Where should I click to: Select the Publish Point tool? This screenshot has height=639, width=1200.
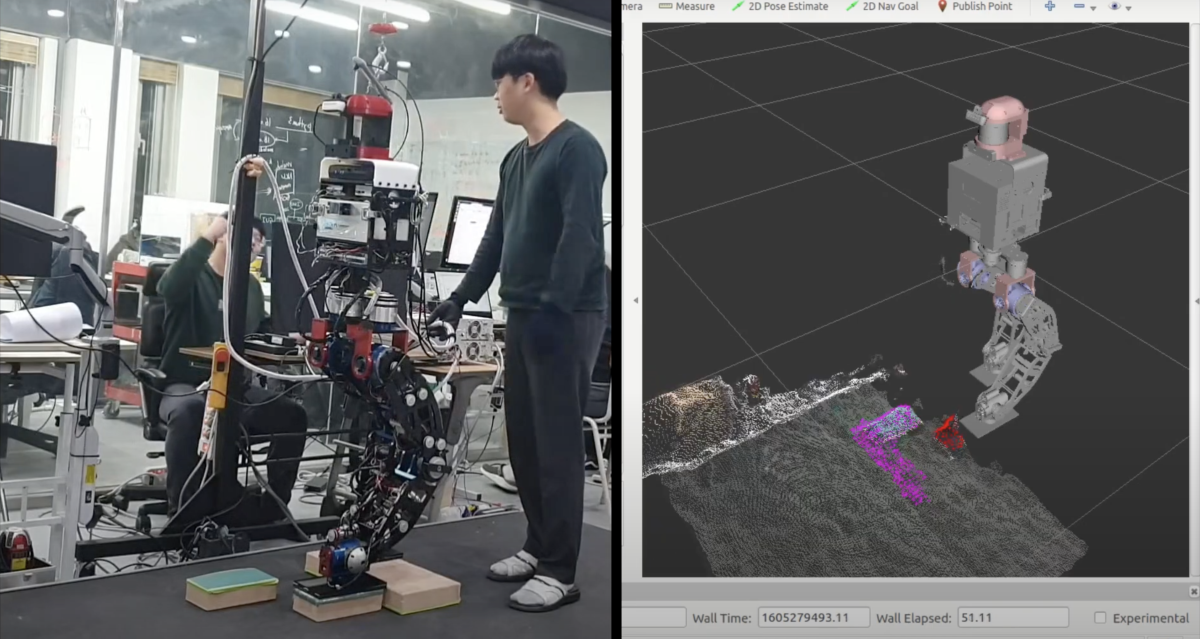tap(973, 7)
